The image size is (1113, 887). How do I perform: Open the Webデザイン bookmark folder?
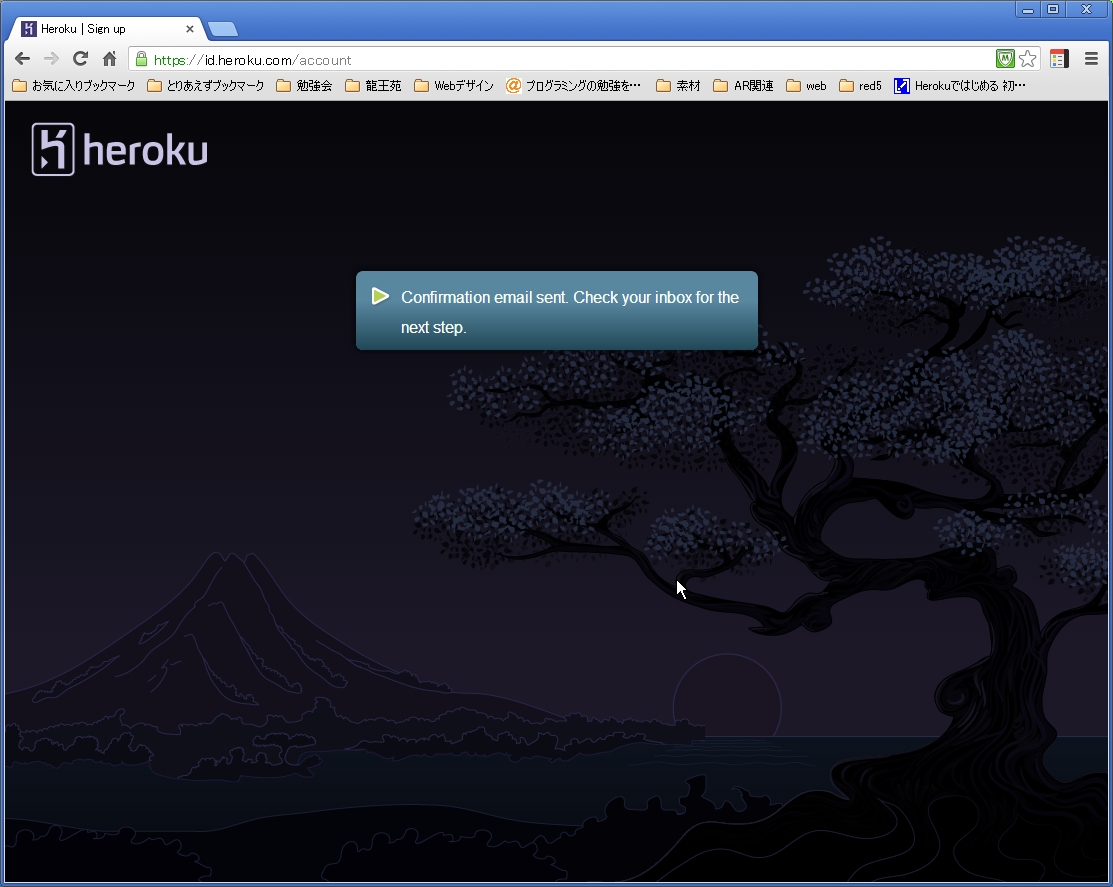coord(454,86)
